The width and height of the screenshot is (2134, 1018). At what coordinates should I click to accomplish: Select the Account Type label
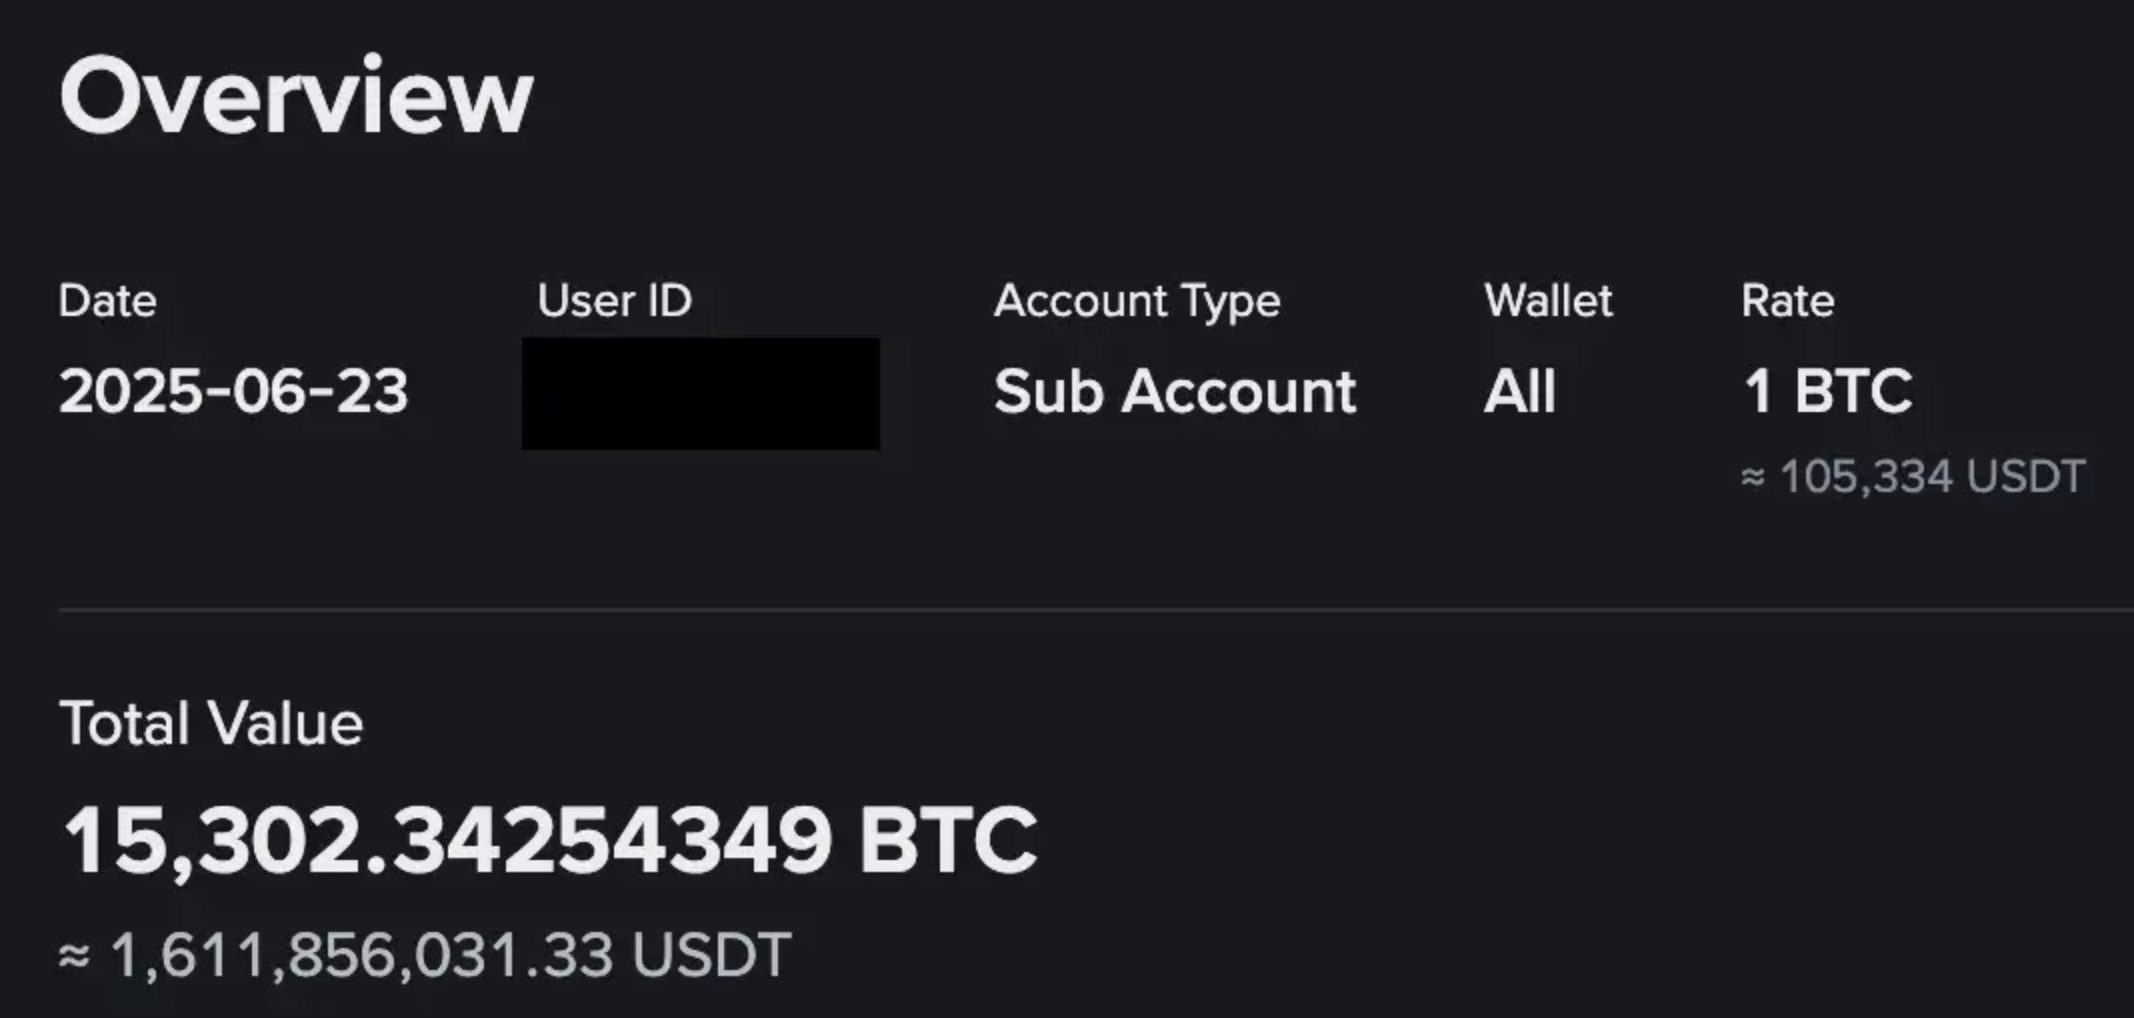coord(1137,302)
